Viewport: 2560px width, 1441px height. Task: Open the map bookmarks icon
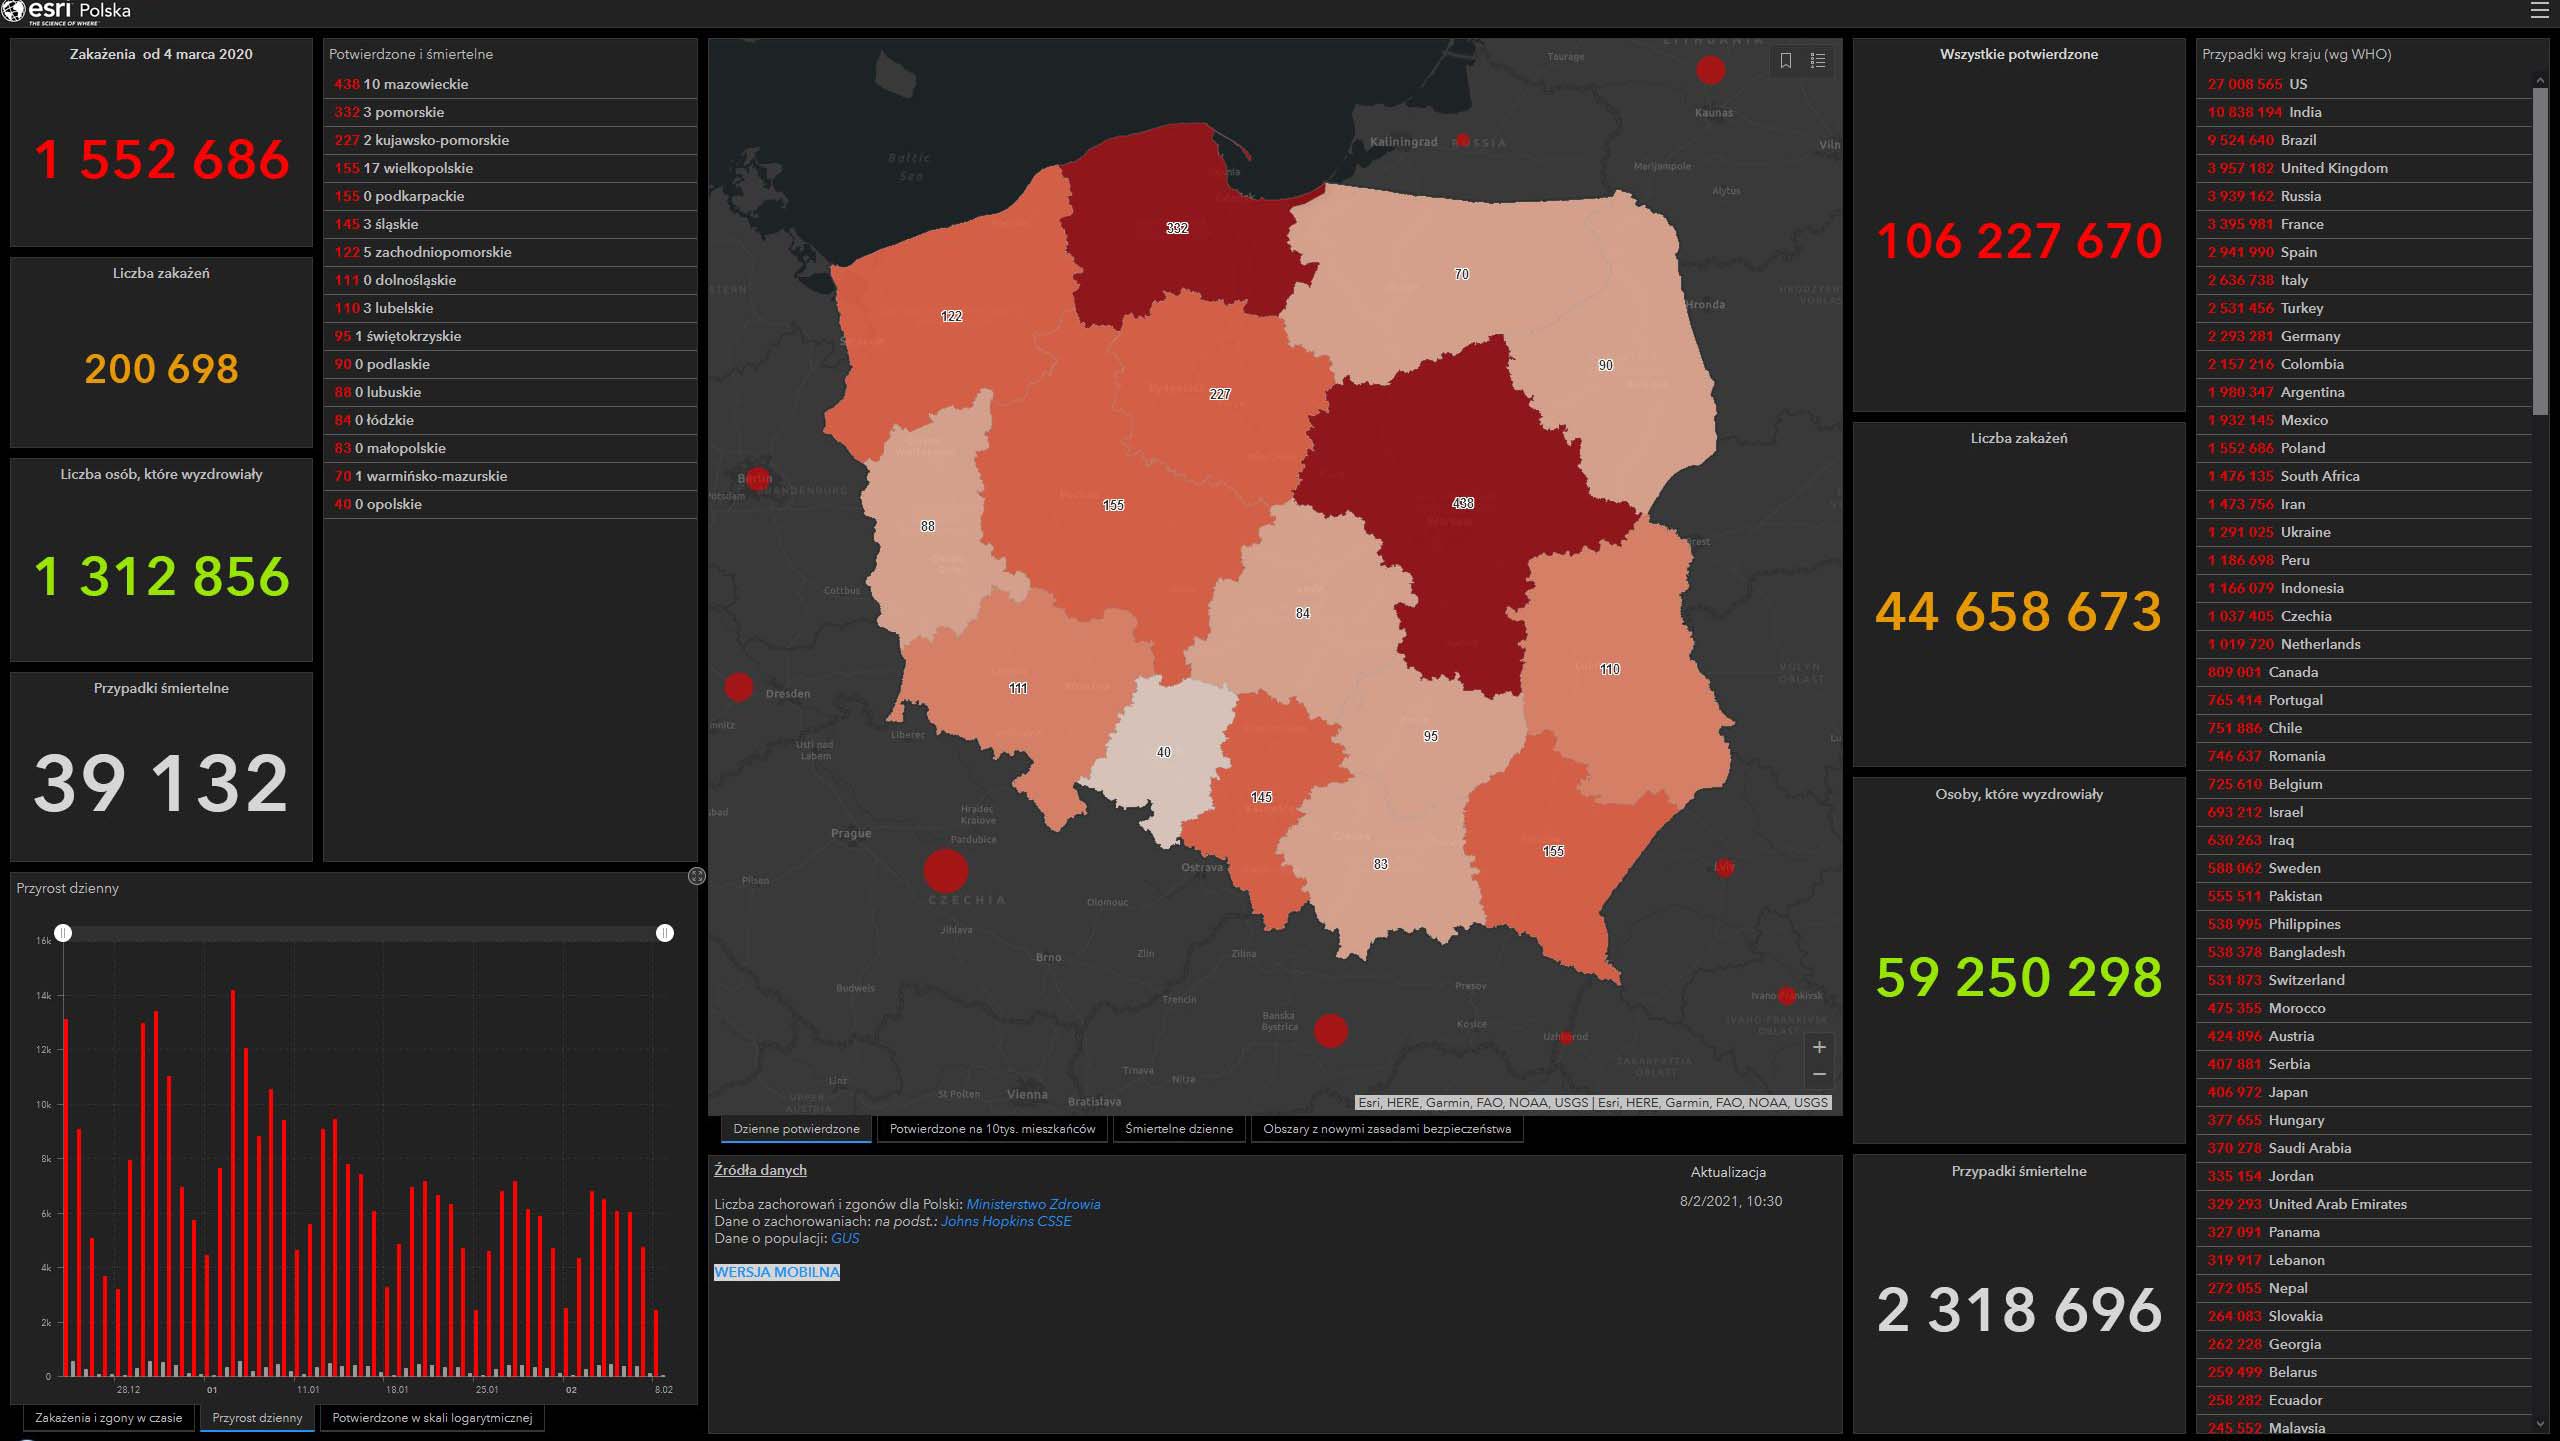[x=1786, y=61]
